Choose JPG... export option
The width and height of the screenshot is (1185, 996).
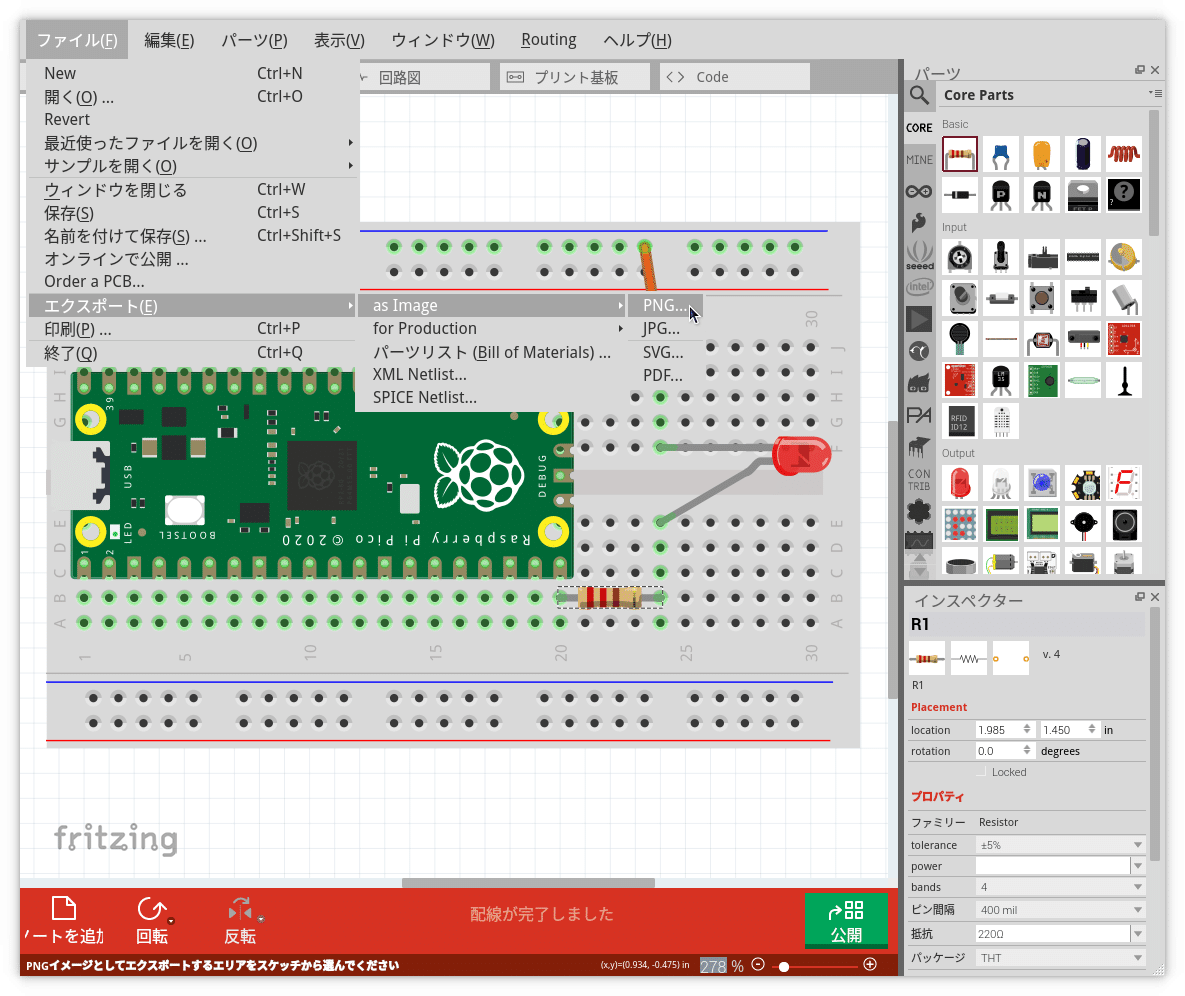pos(666,328)
